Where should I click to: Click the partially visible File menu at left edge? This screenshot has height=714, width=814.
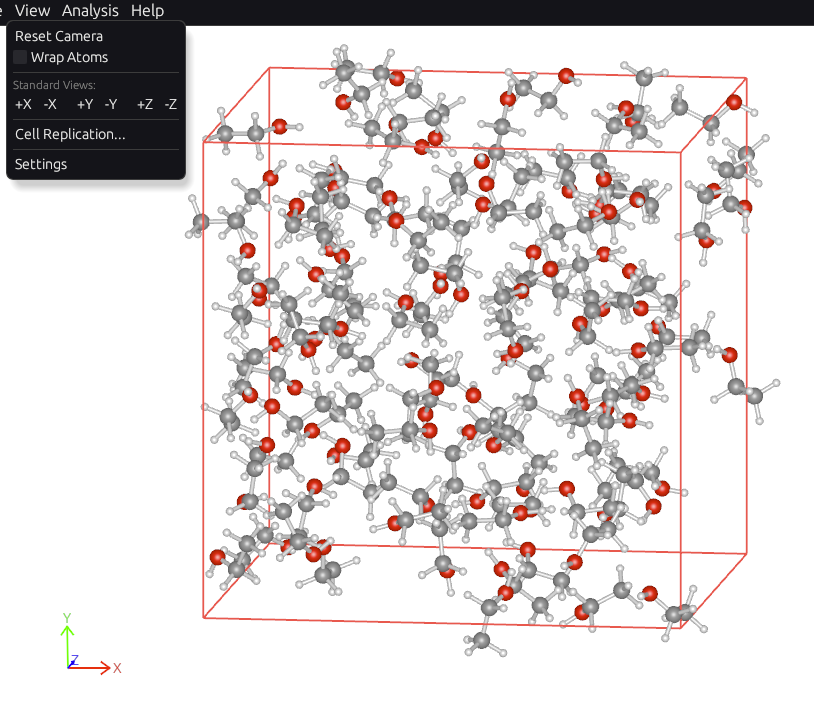click(x=2, y=11)
